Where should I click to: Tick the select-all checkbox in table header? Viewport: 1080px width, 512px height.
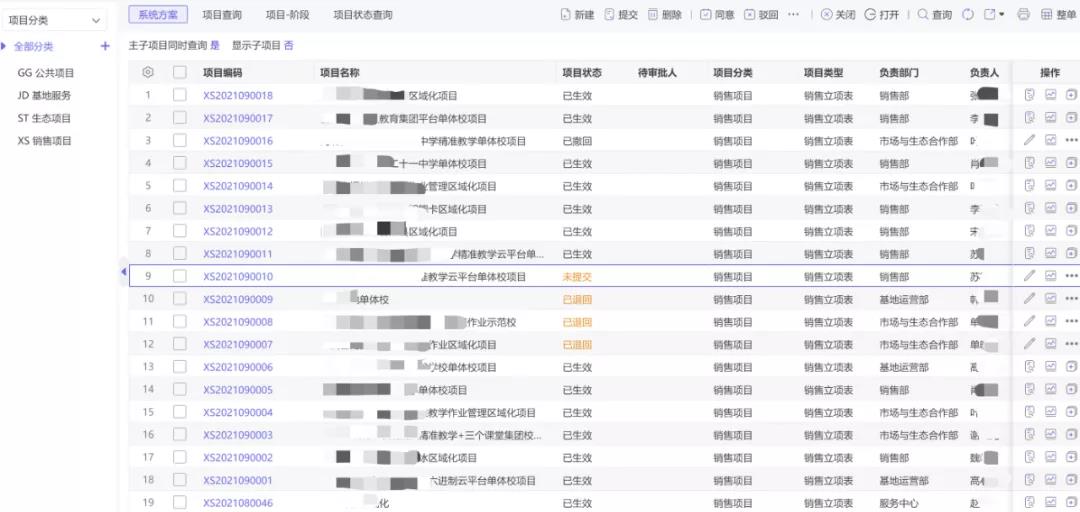(x=180, y=72)
